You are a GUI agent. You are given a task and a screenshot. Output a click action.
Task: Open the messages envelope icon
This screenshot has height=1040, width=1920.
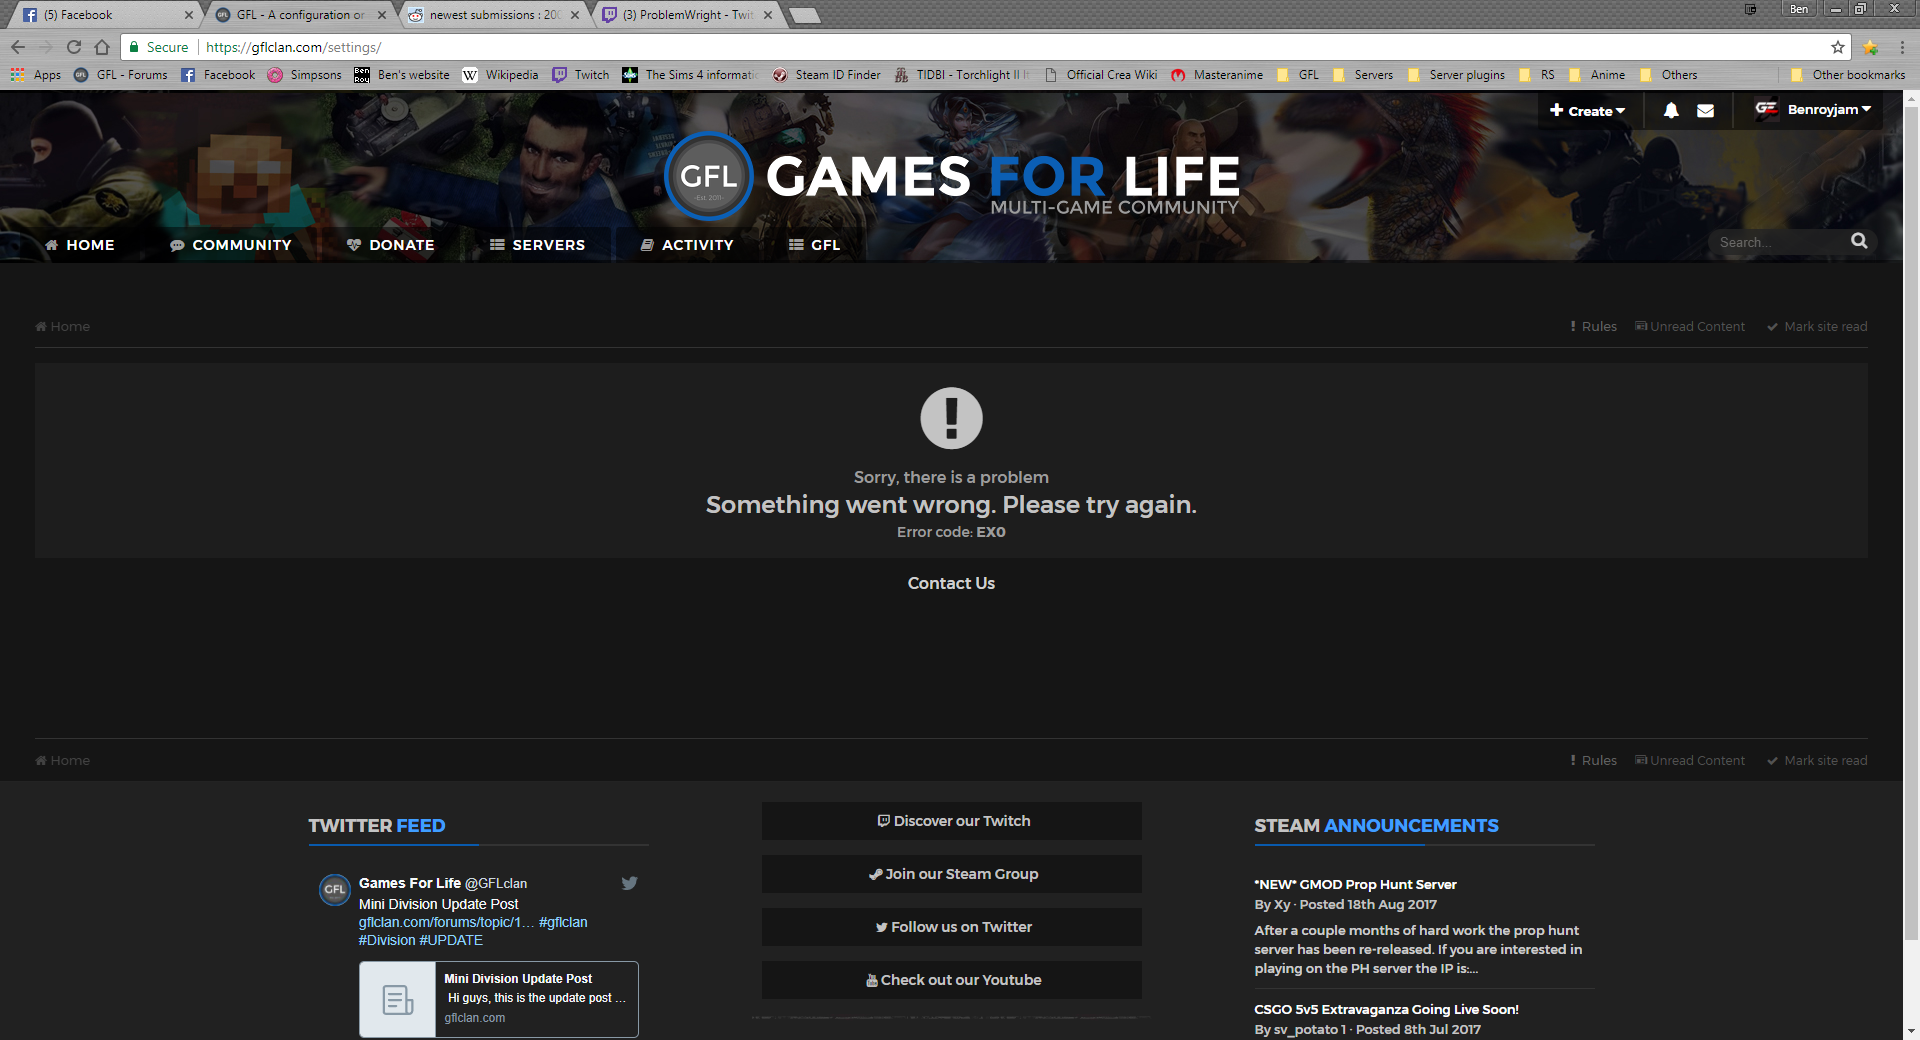pos(1706,111)
